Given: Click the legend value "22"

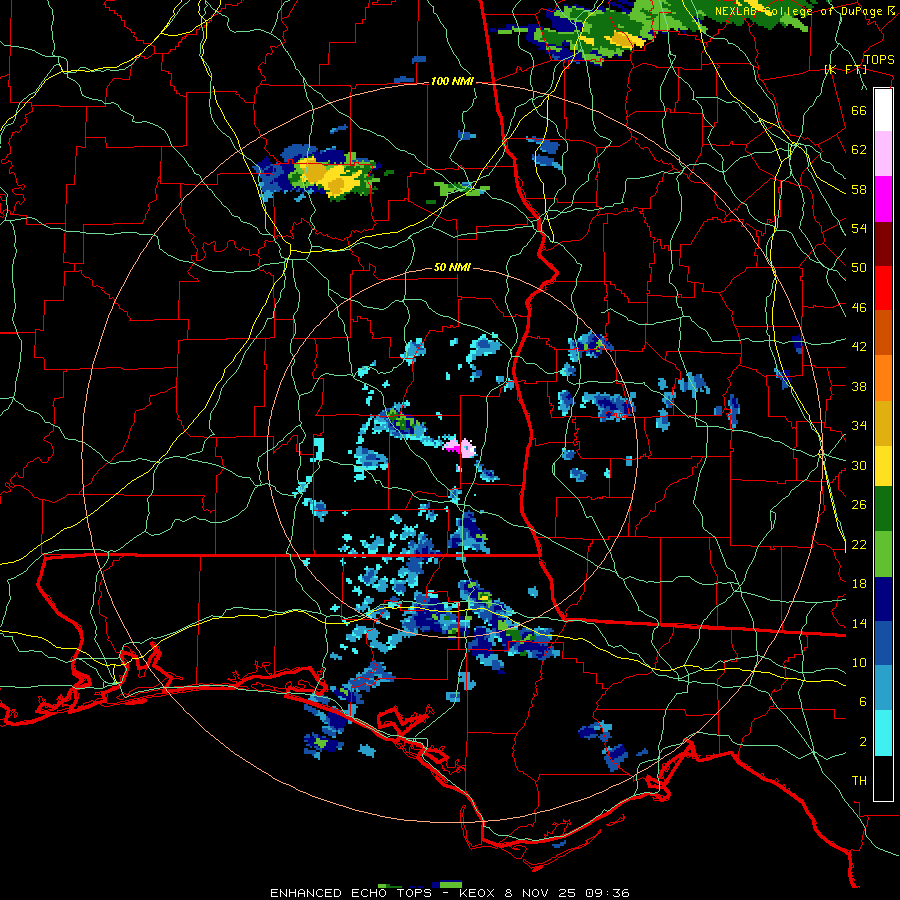Looking at the screenshot, I should pyautogui.click(x=859, y=544).
